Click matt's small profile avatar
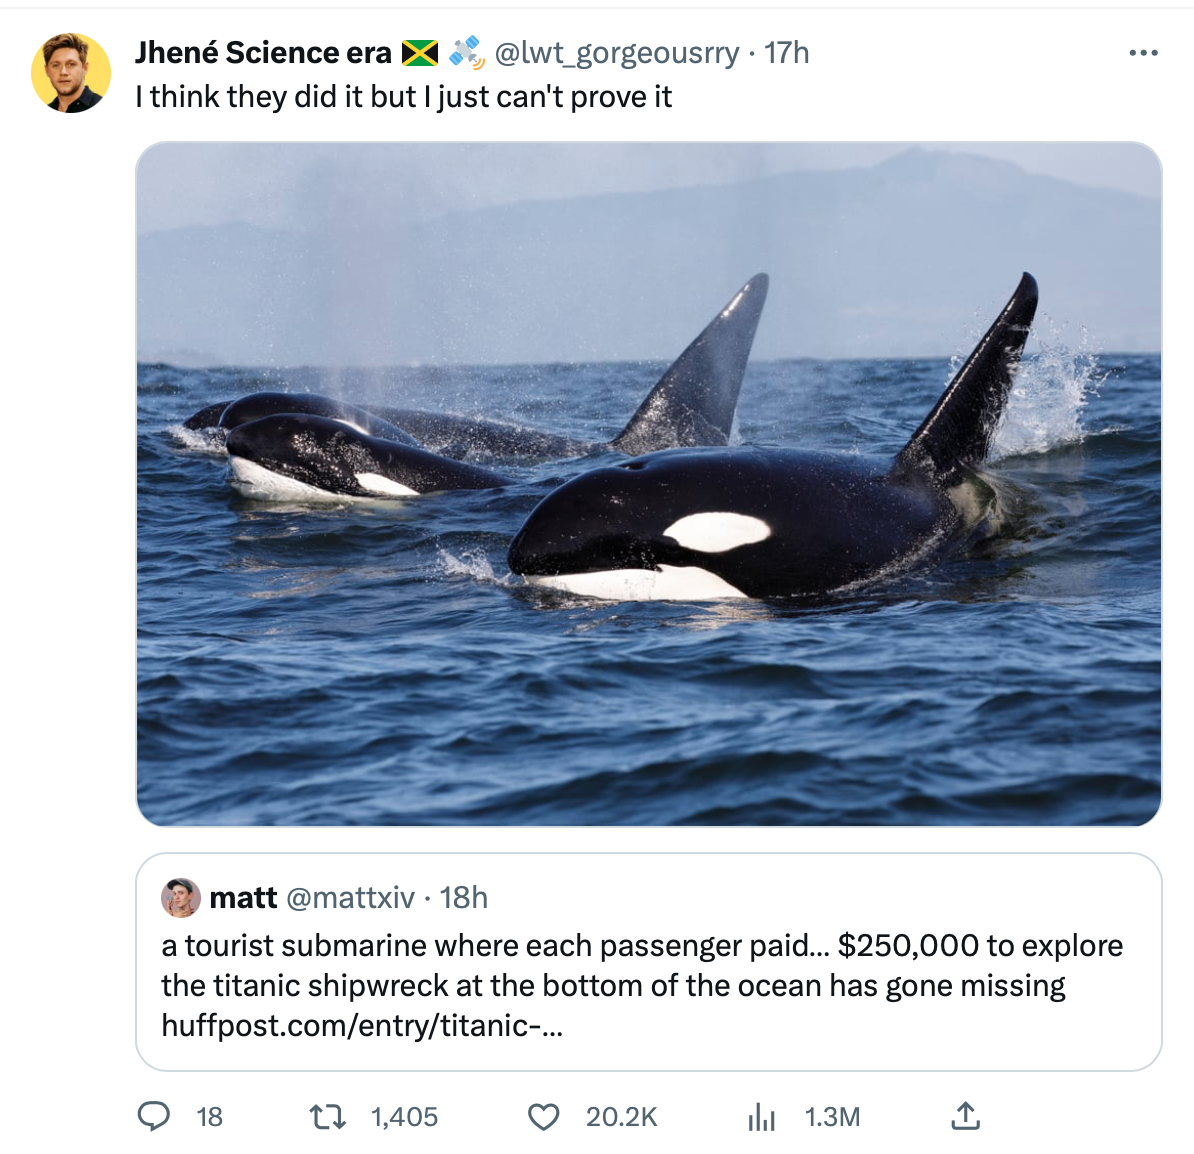1194x1154 pixels. coord(181,898)
